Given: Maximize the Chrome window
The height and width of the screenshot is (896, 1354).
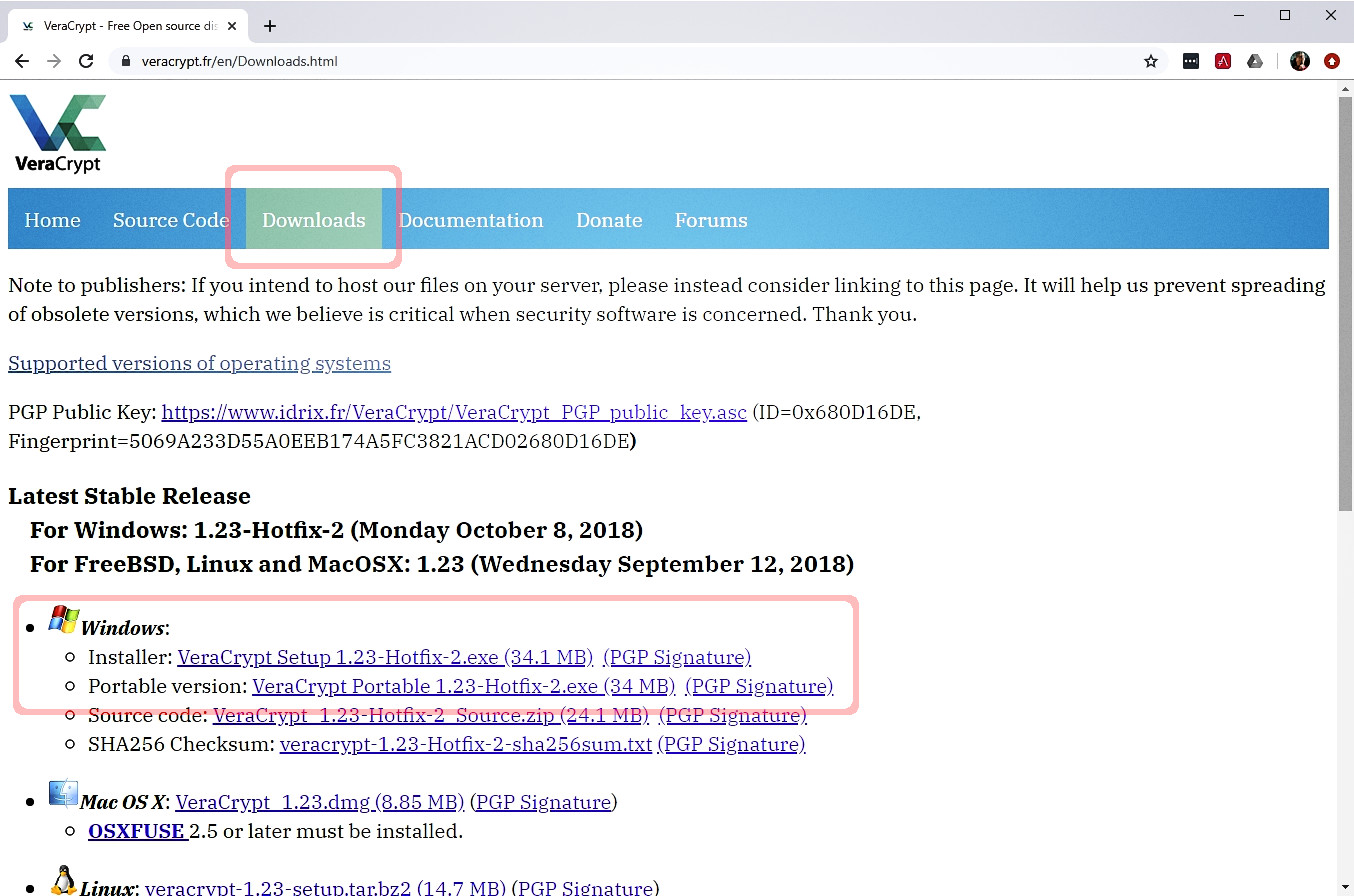Looking at the screenshot, I should click(x=1285, y=15).
